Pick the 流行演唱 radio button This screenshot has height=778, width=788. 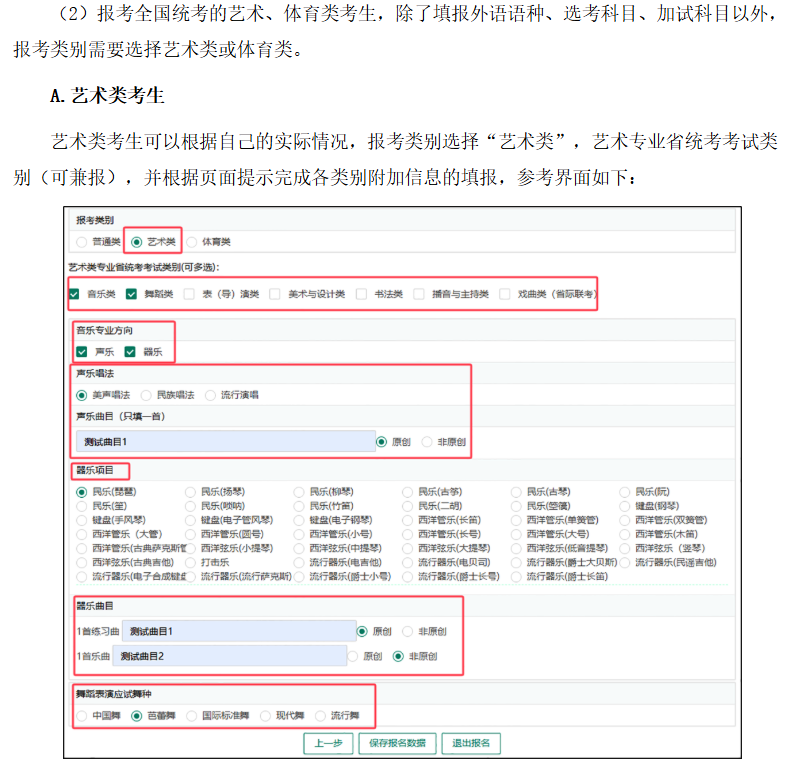pos(211,395)
